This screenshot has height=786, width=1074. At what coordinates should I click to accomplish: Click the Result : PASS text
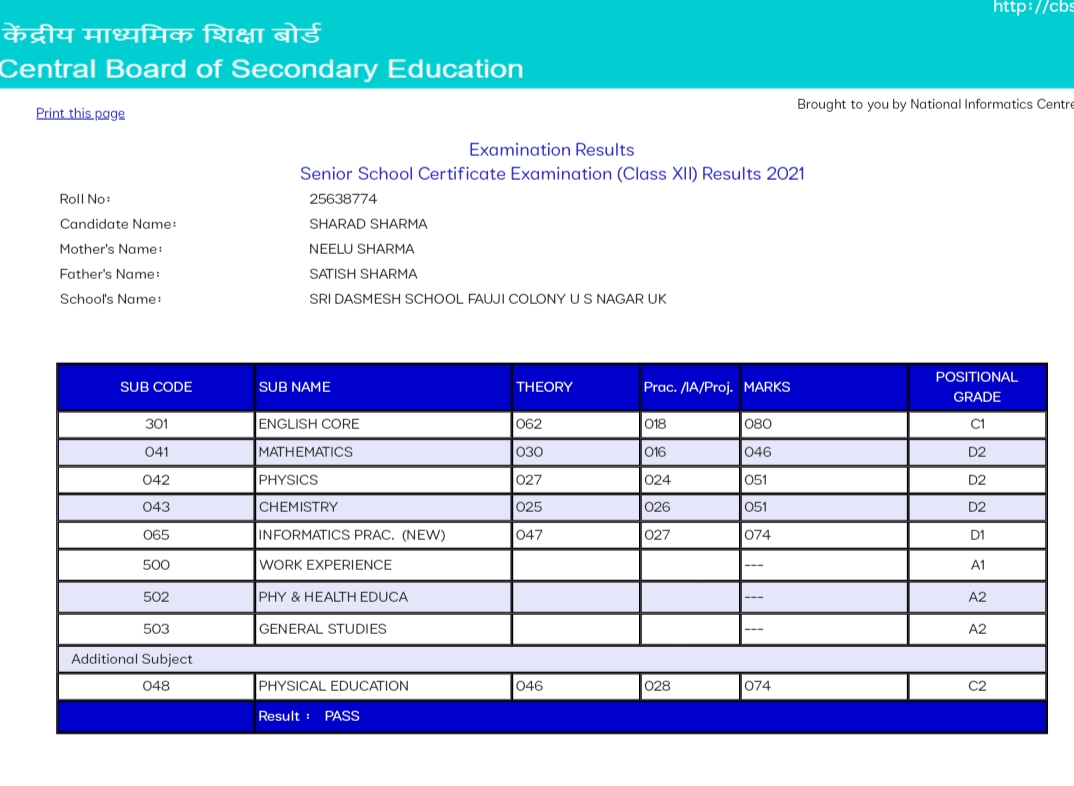coord(308,716)
